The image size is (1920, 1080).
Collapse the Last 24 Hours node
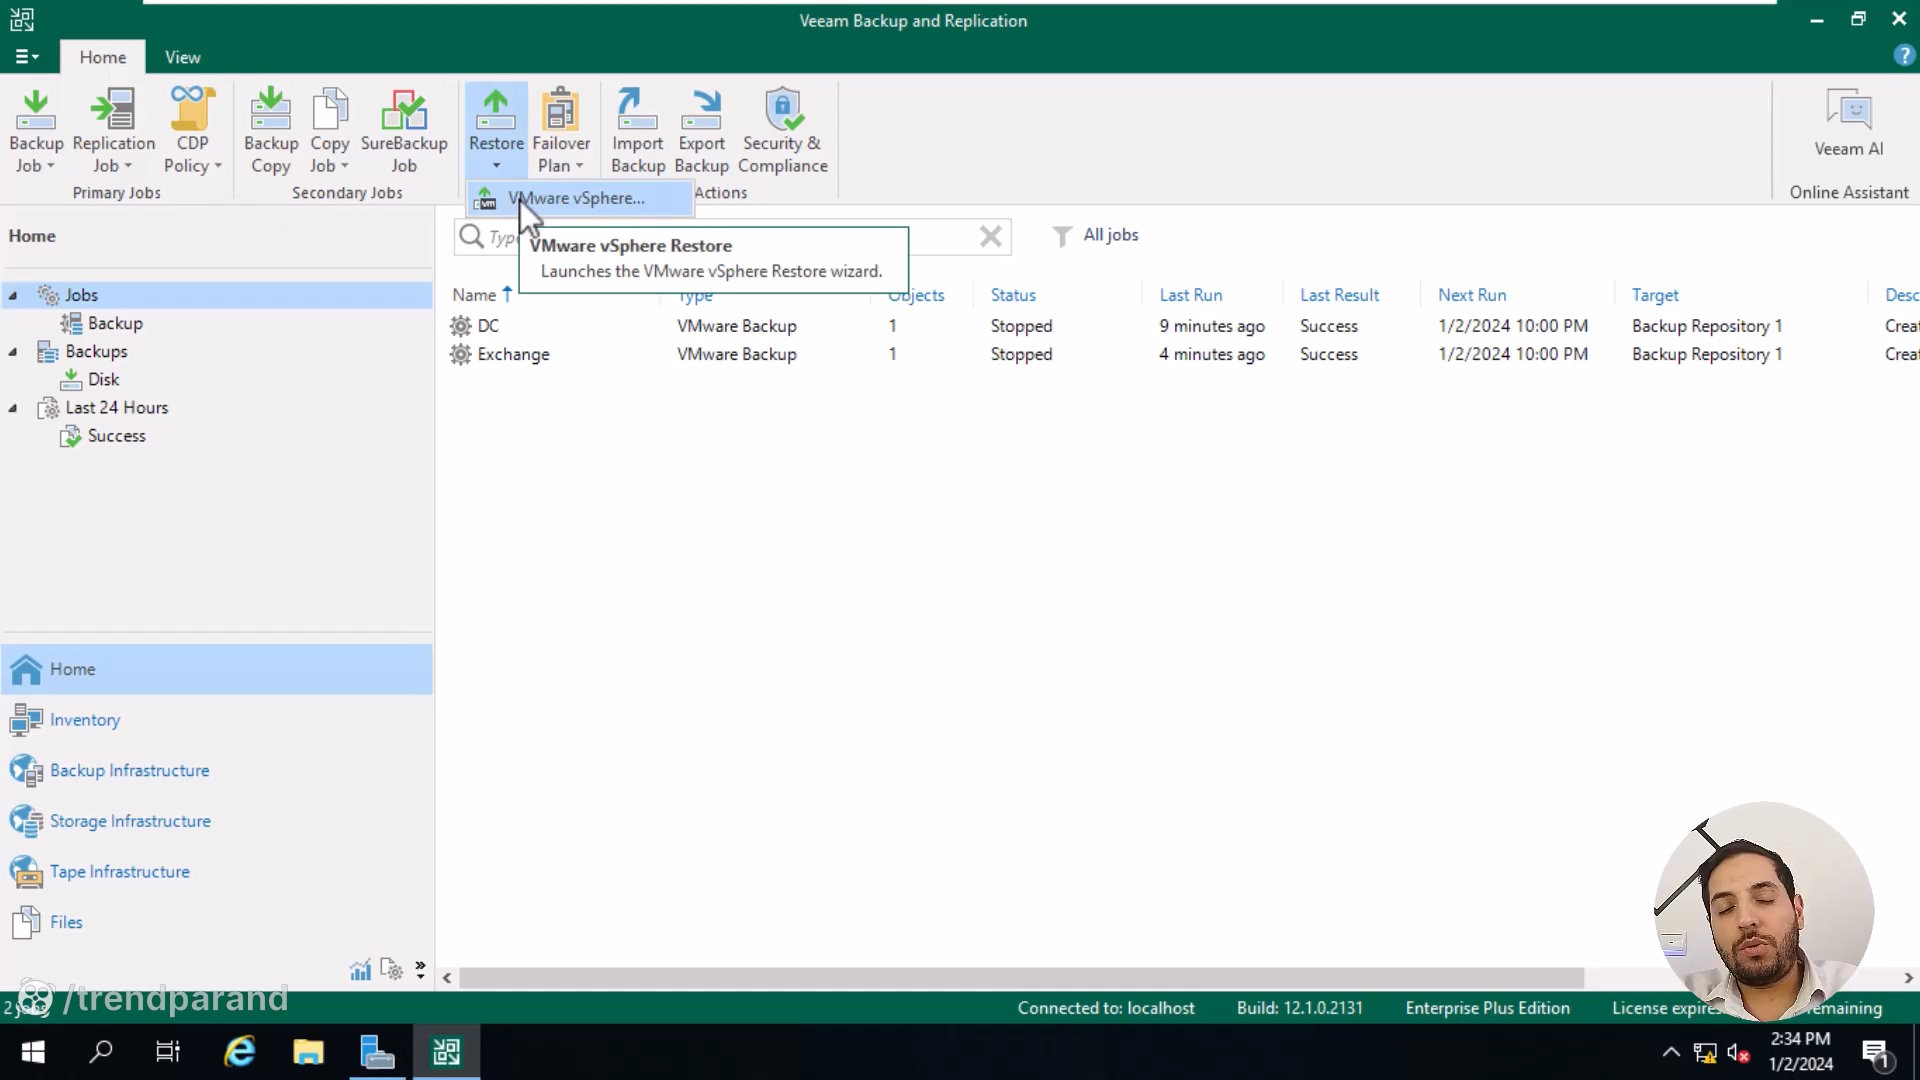13,407
